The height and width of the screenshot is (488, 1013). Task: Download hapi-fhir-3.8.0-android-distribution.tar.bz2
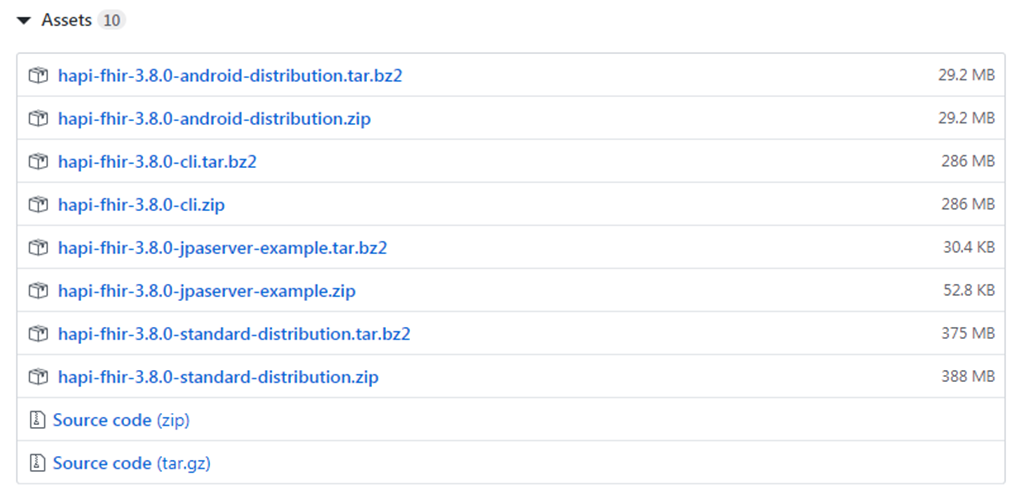click(230, 76)
